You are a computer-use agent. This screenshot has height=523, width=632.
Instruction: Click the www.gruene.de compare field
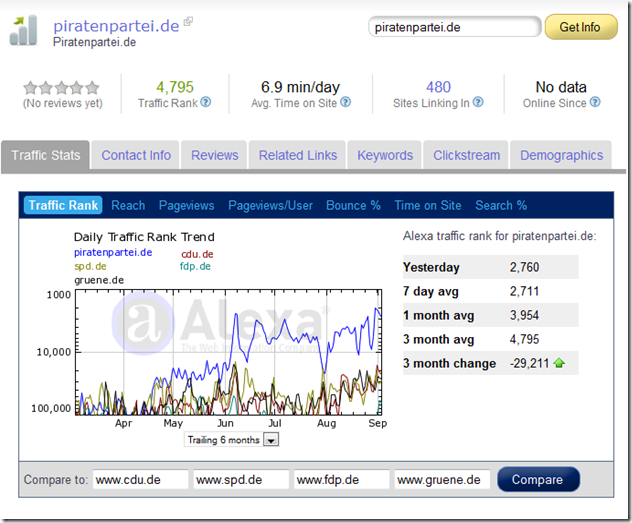tap(442, 479)
